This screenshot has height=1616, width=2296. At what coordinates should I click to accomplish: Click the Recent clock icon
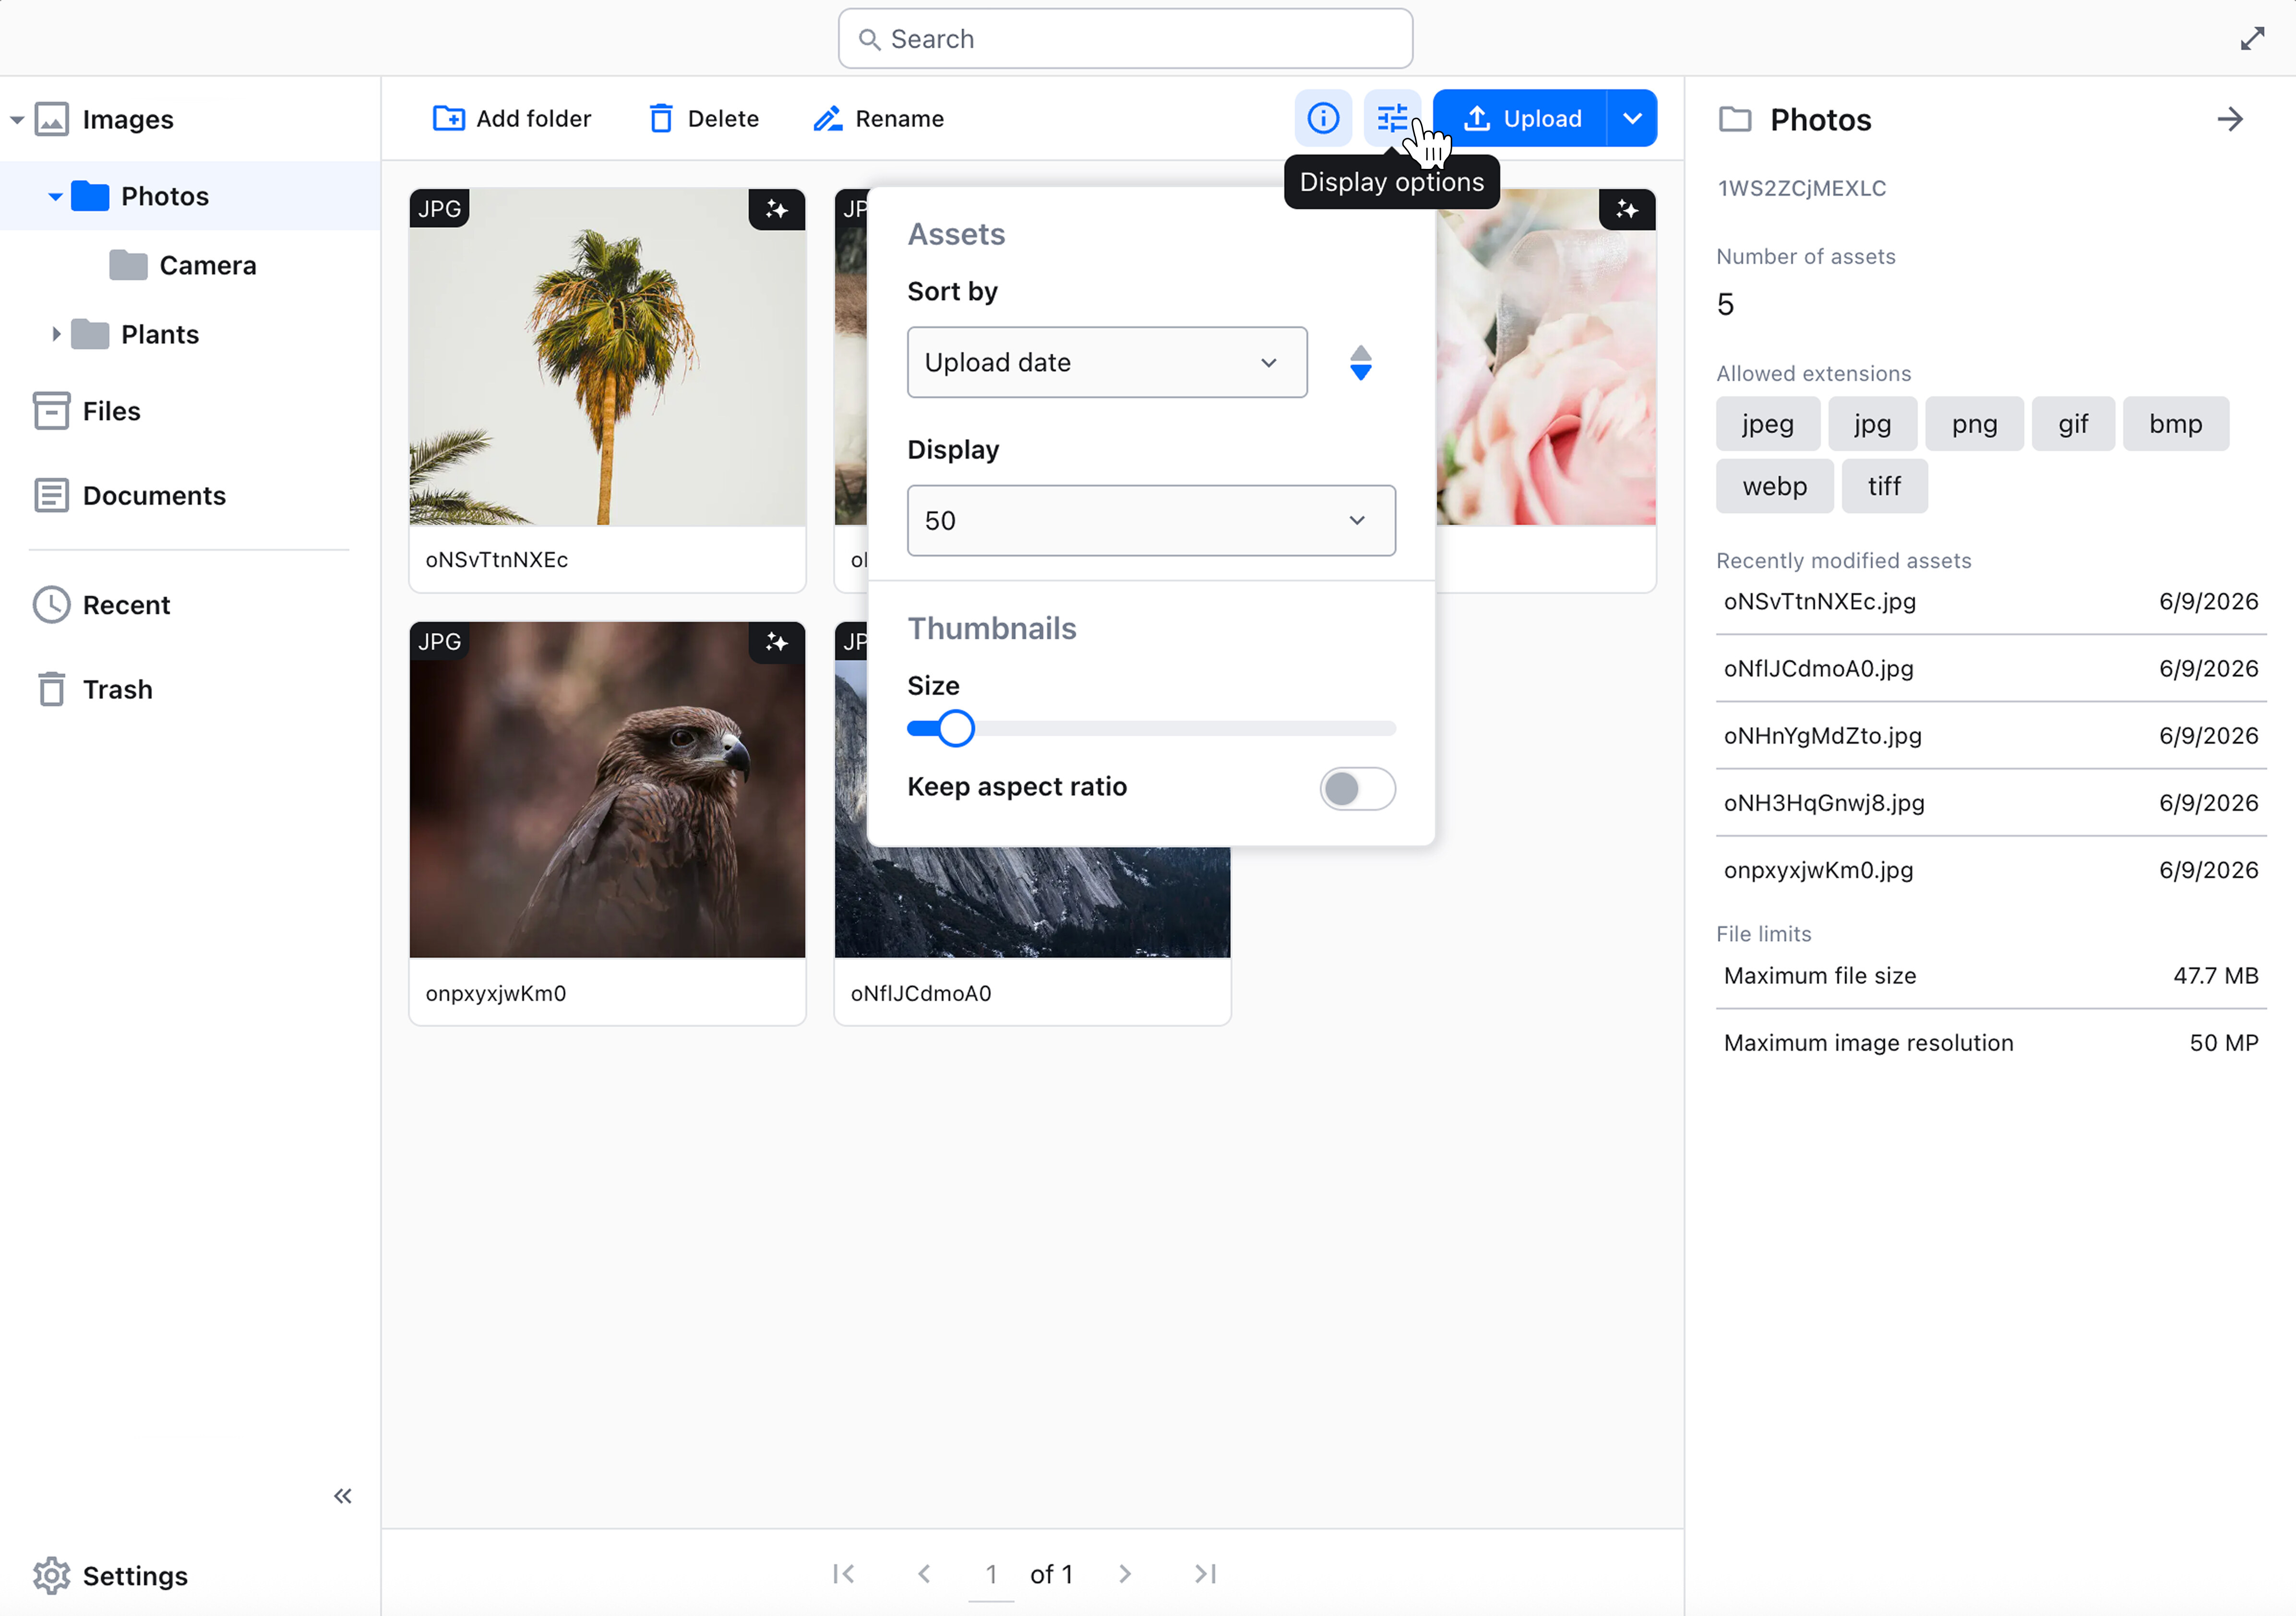51,604
